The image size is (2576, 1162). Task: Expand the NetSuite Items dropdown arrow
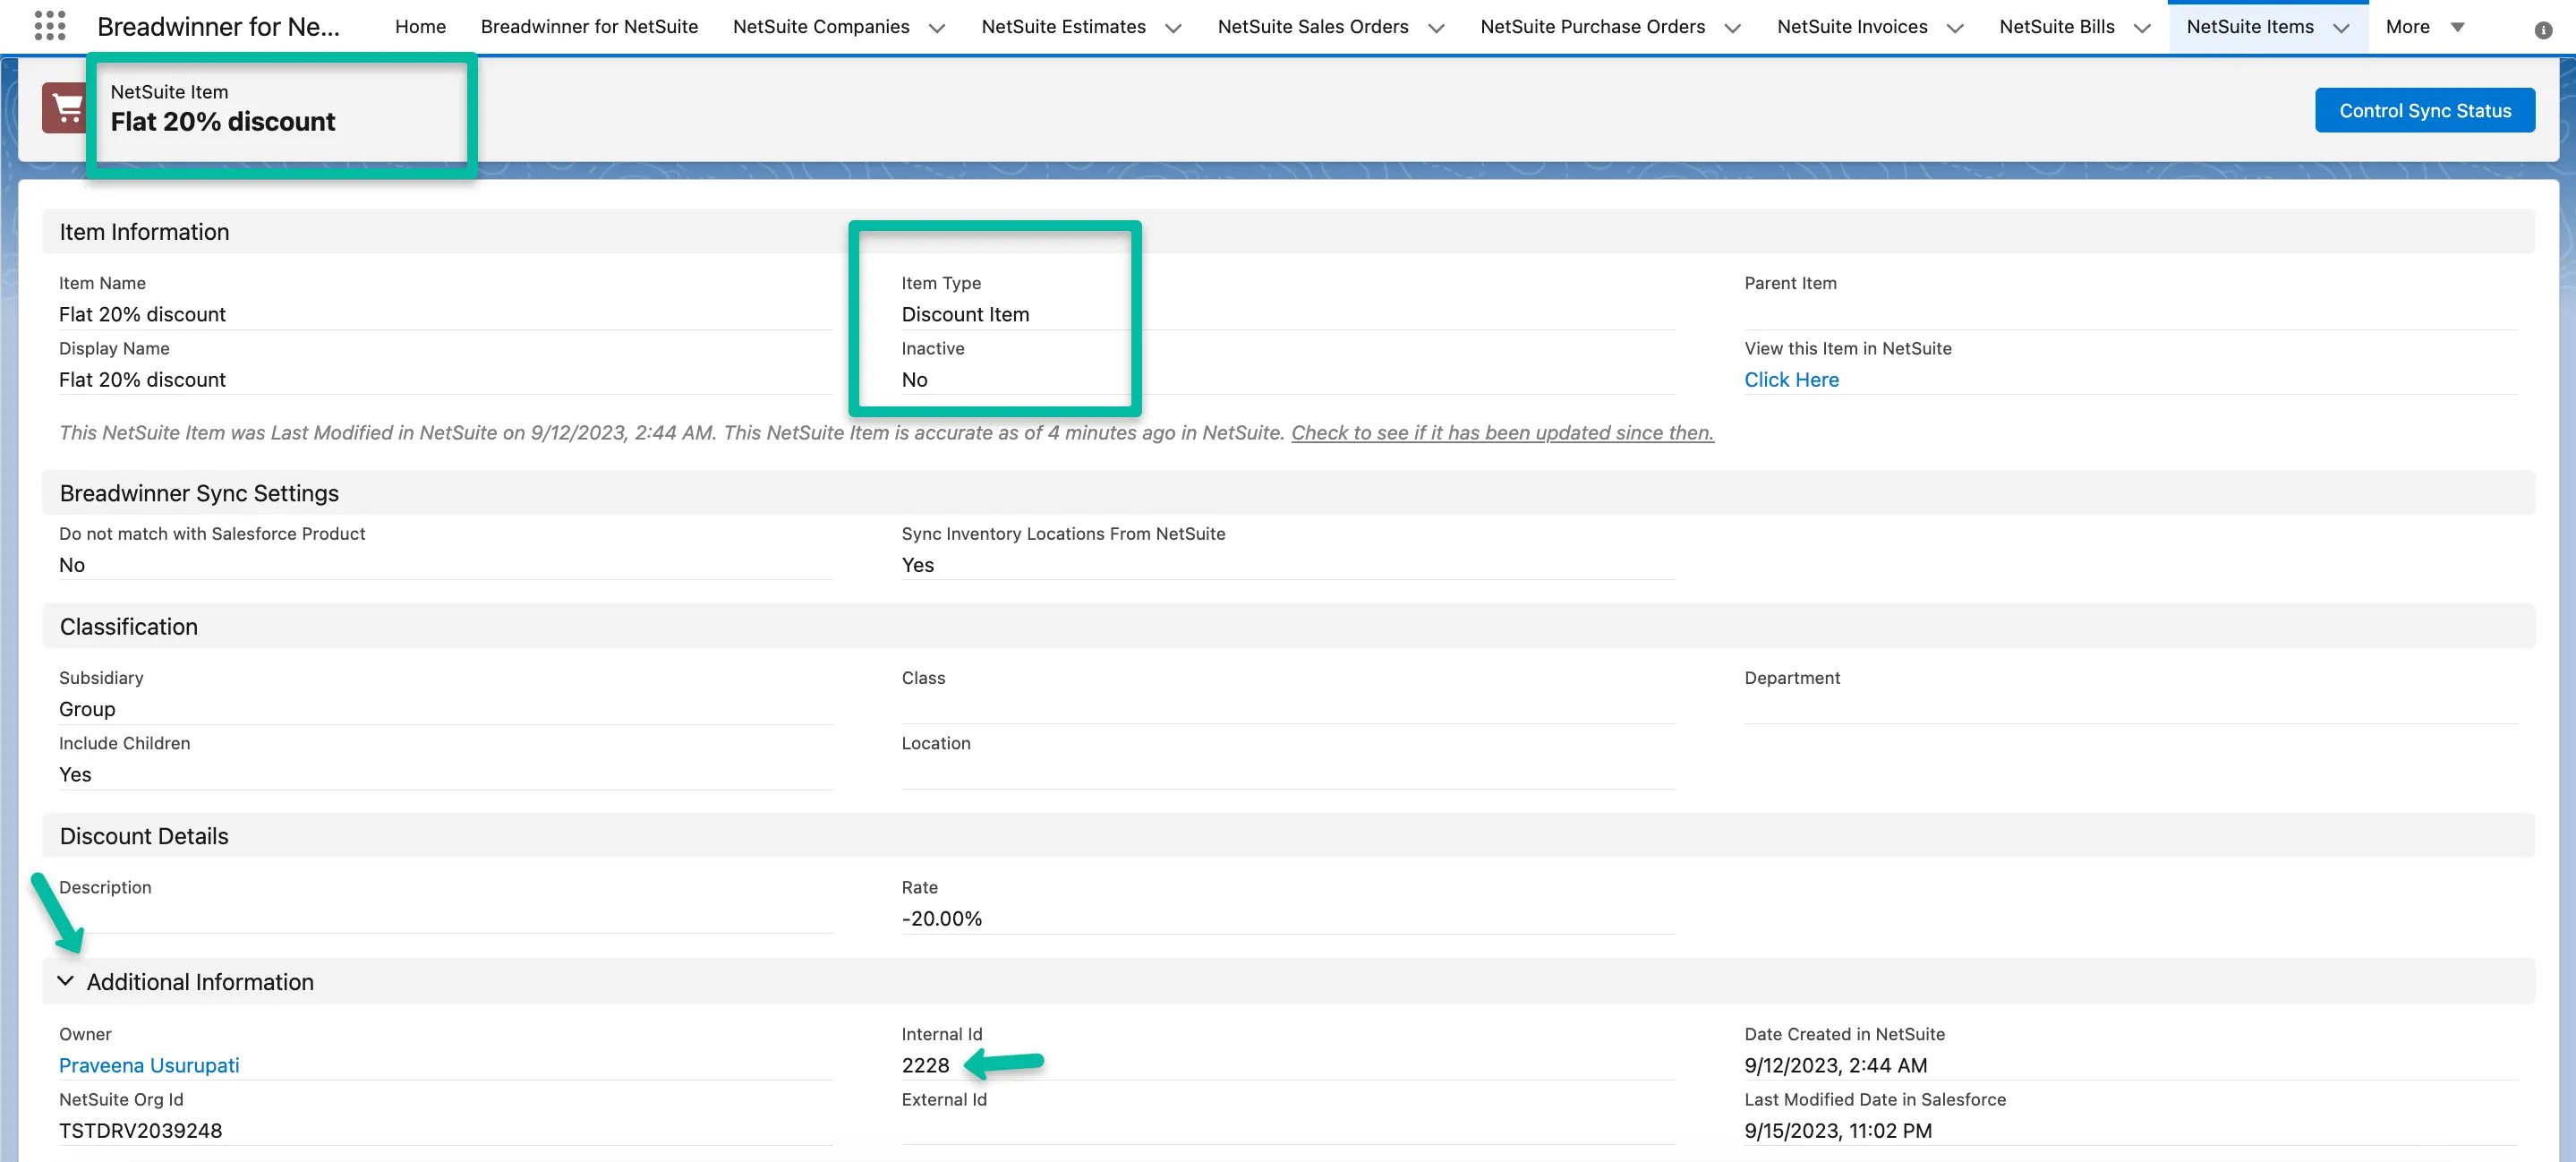[2341, 28]
